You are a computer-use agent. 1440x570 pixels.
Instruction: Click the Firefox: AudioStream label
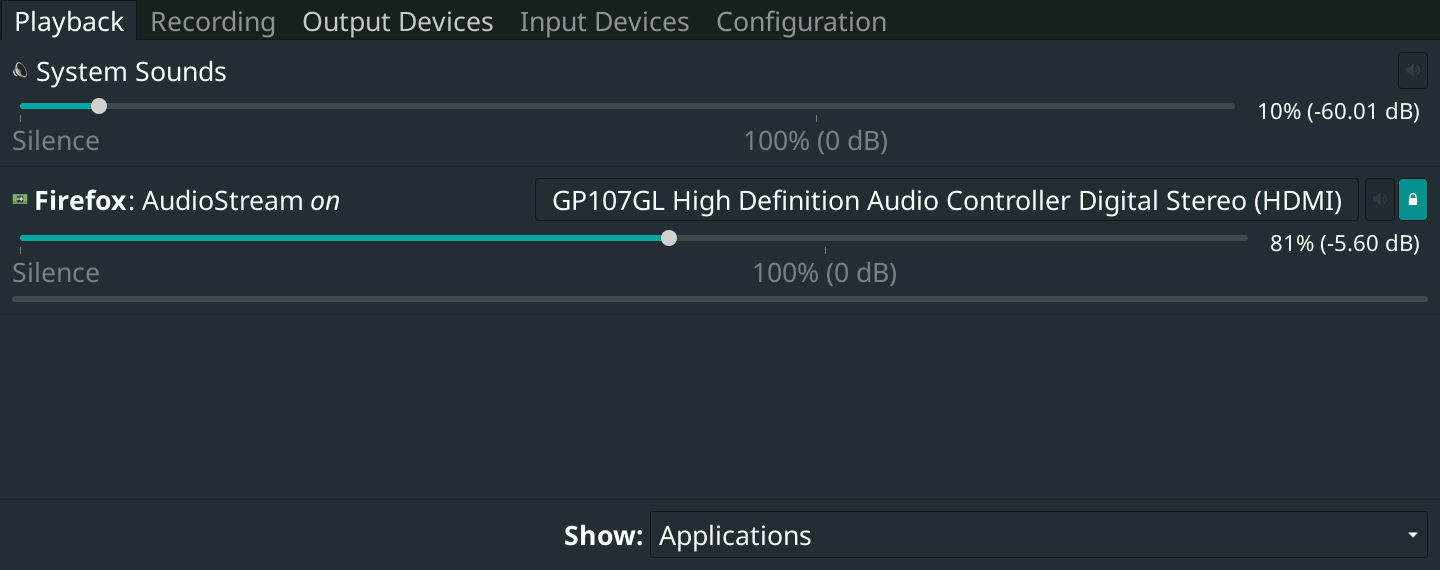click(x=187, y=201)
